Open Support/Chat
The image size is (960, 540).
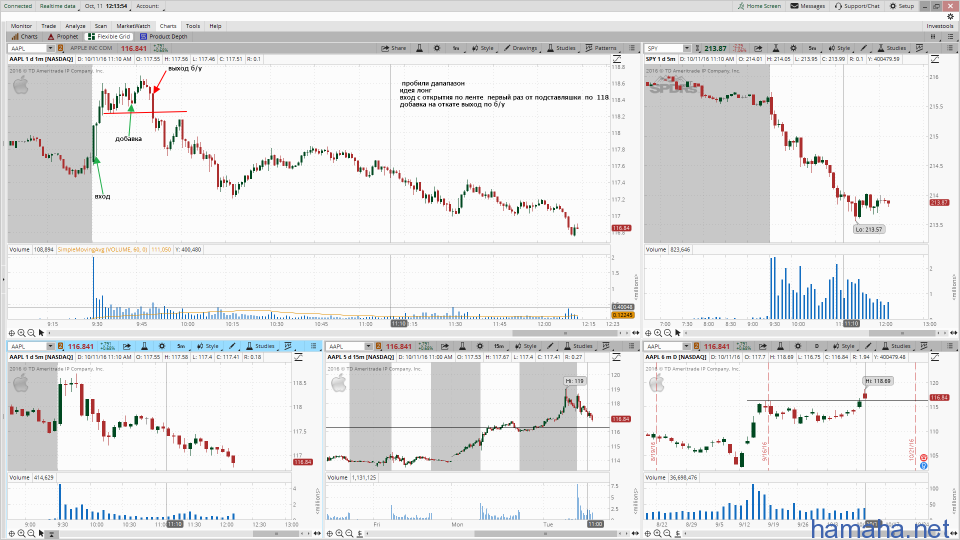[857, 6]
